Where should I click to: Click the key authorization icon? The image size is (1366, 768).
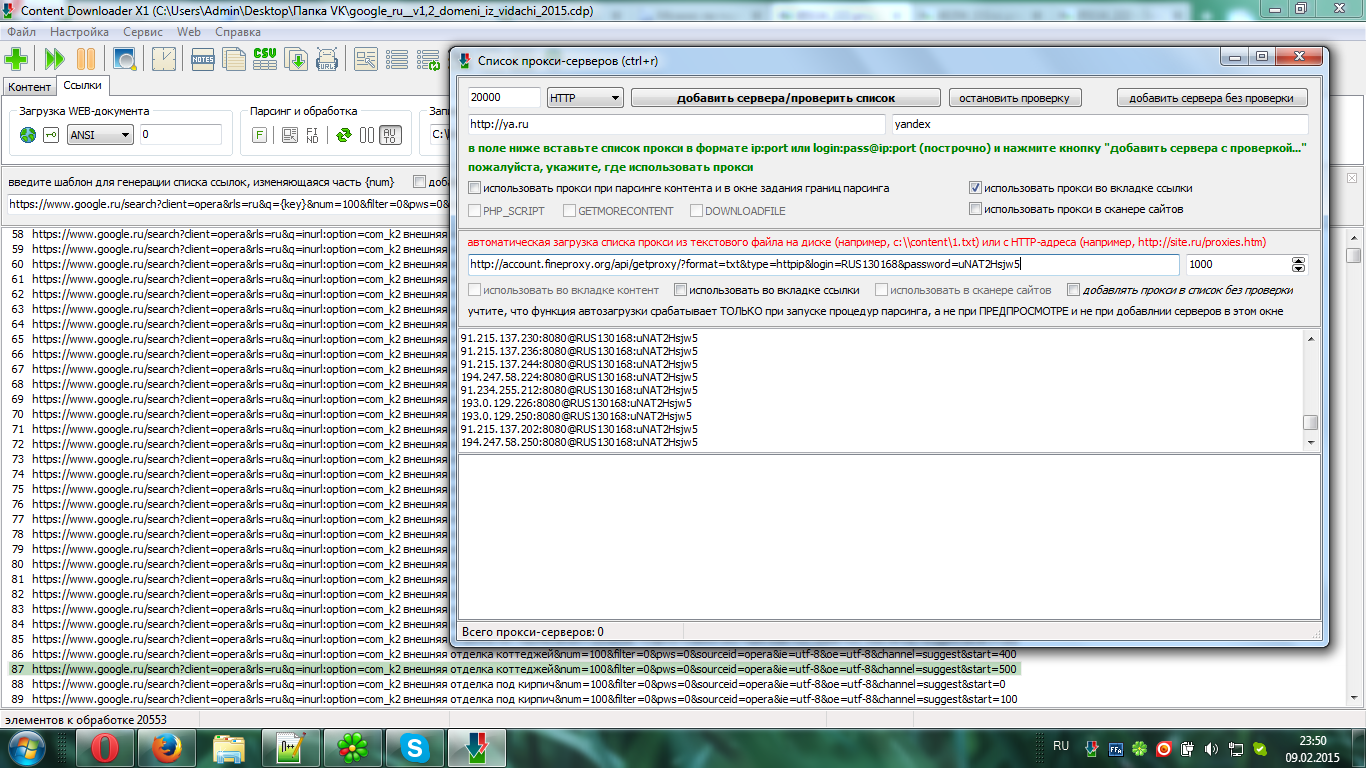tap(50, 135)
